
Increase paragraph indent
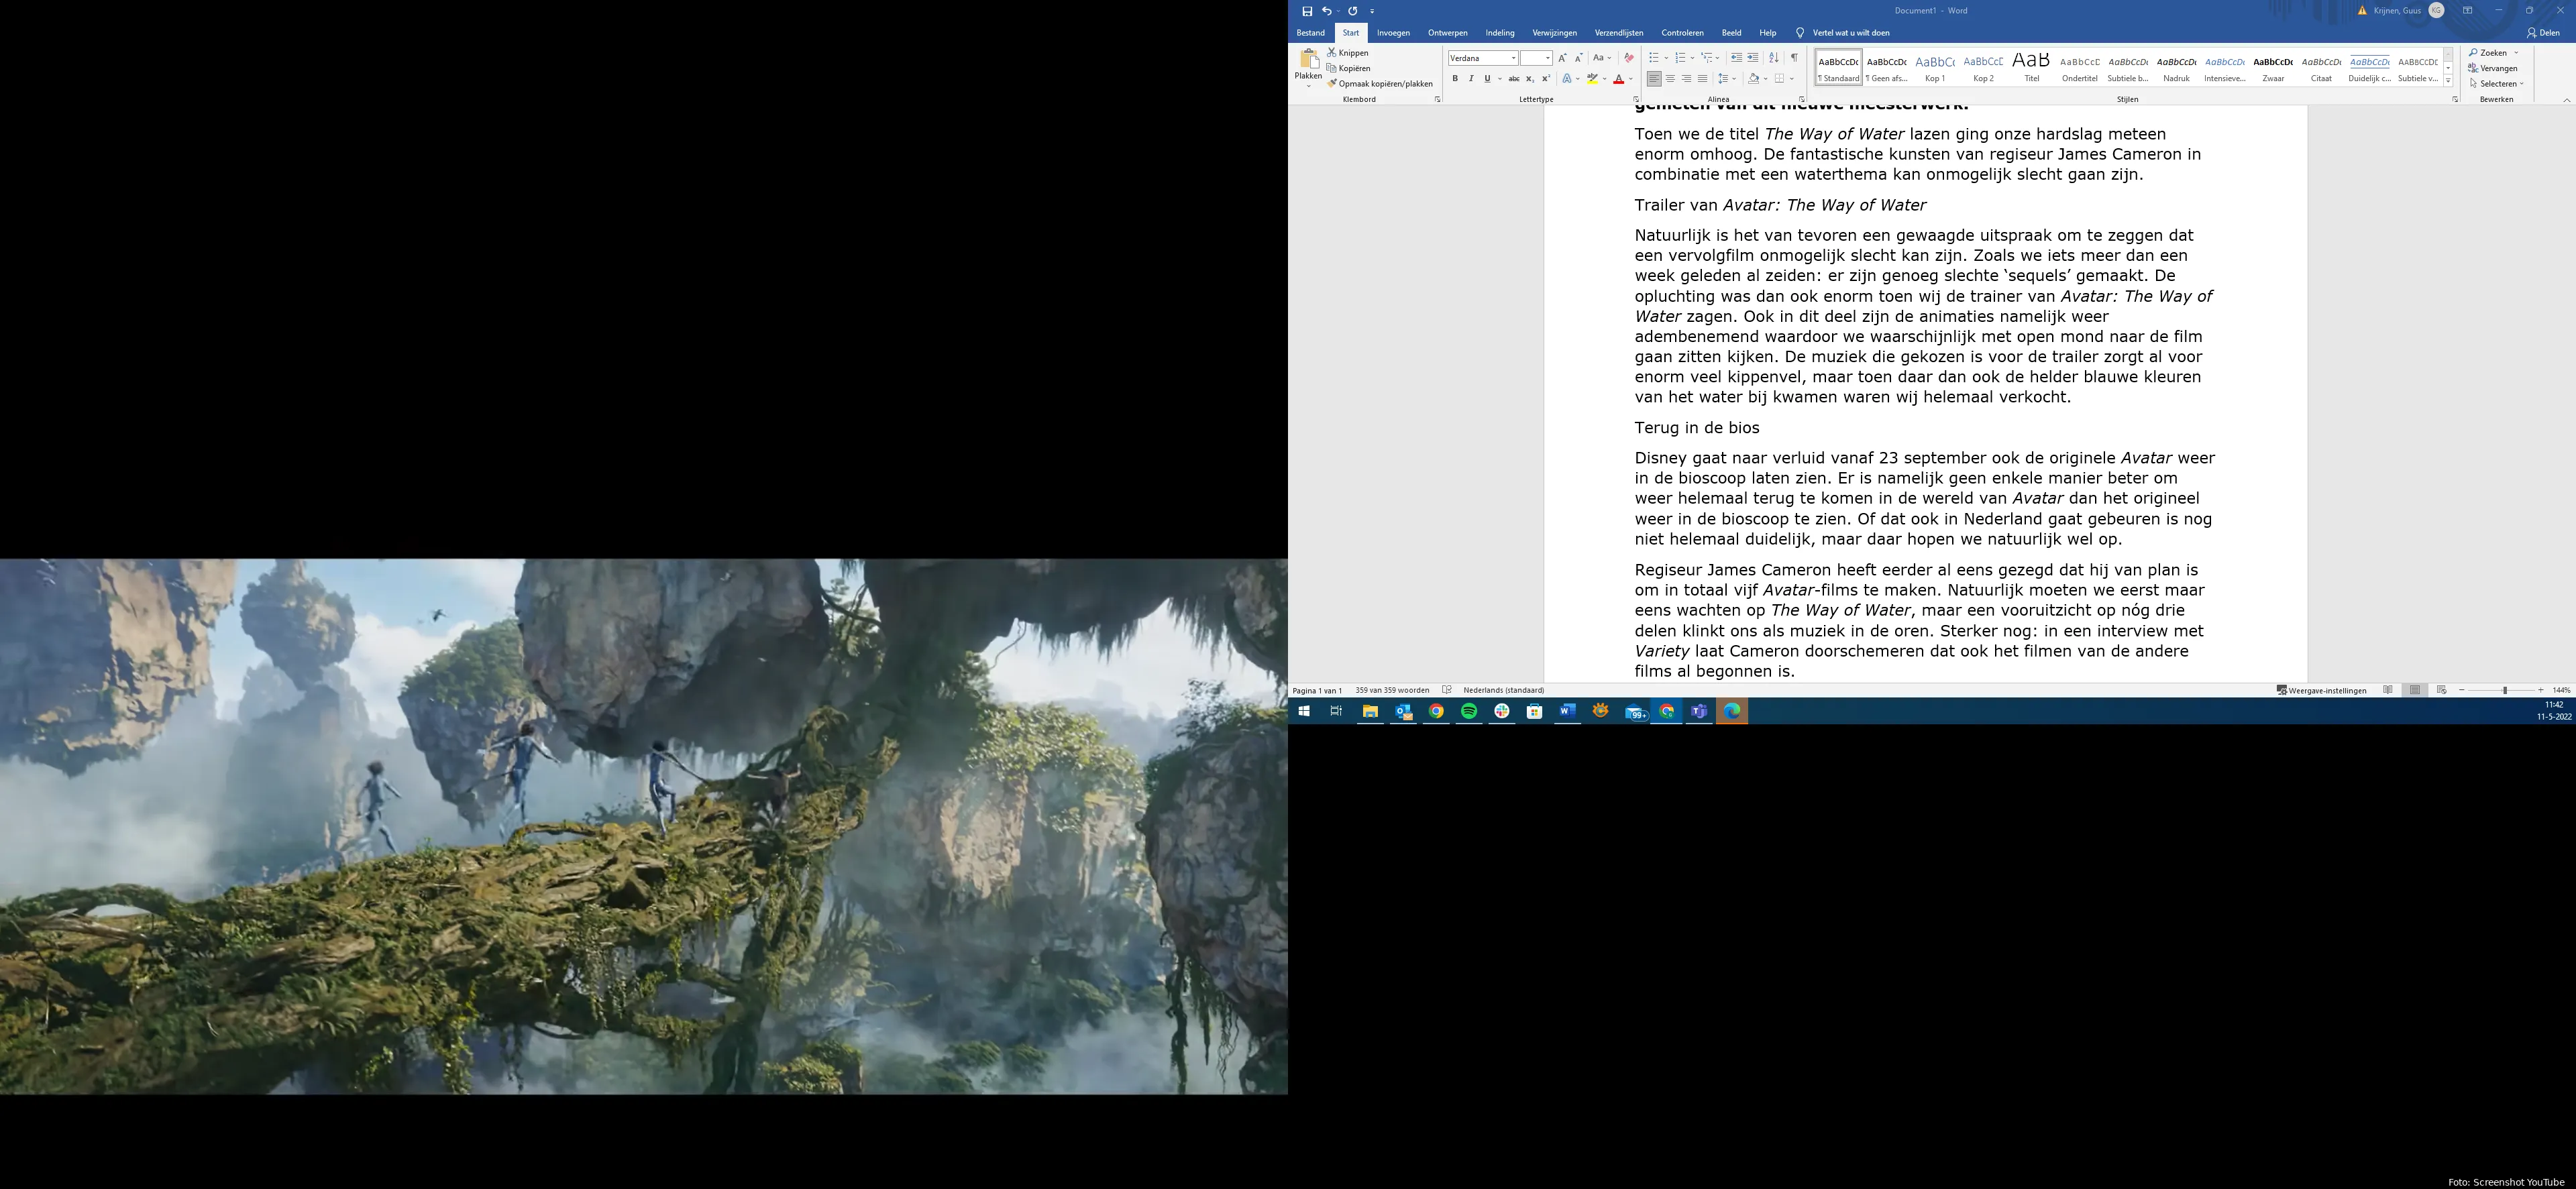coord(1753,58)
